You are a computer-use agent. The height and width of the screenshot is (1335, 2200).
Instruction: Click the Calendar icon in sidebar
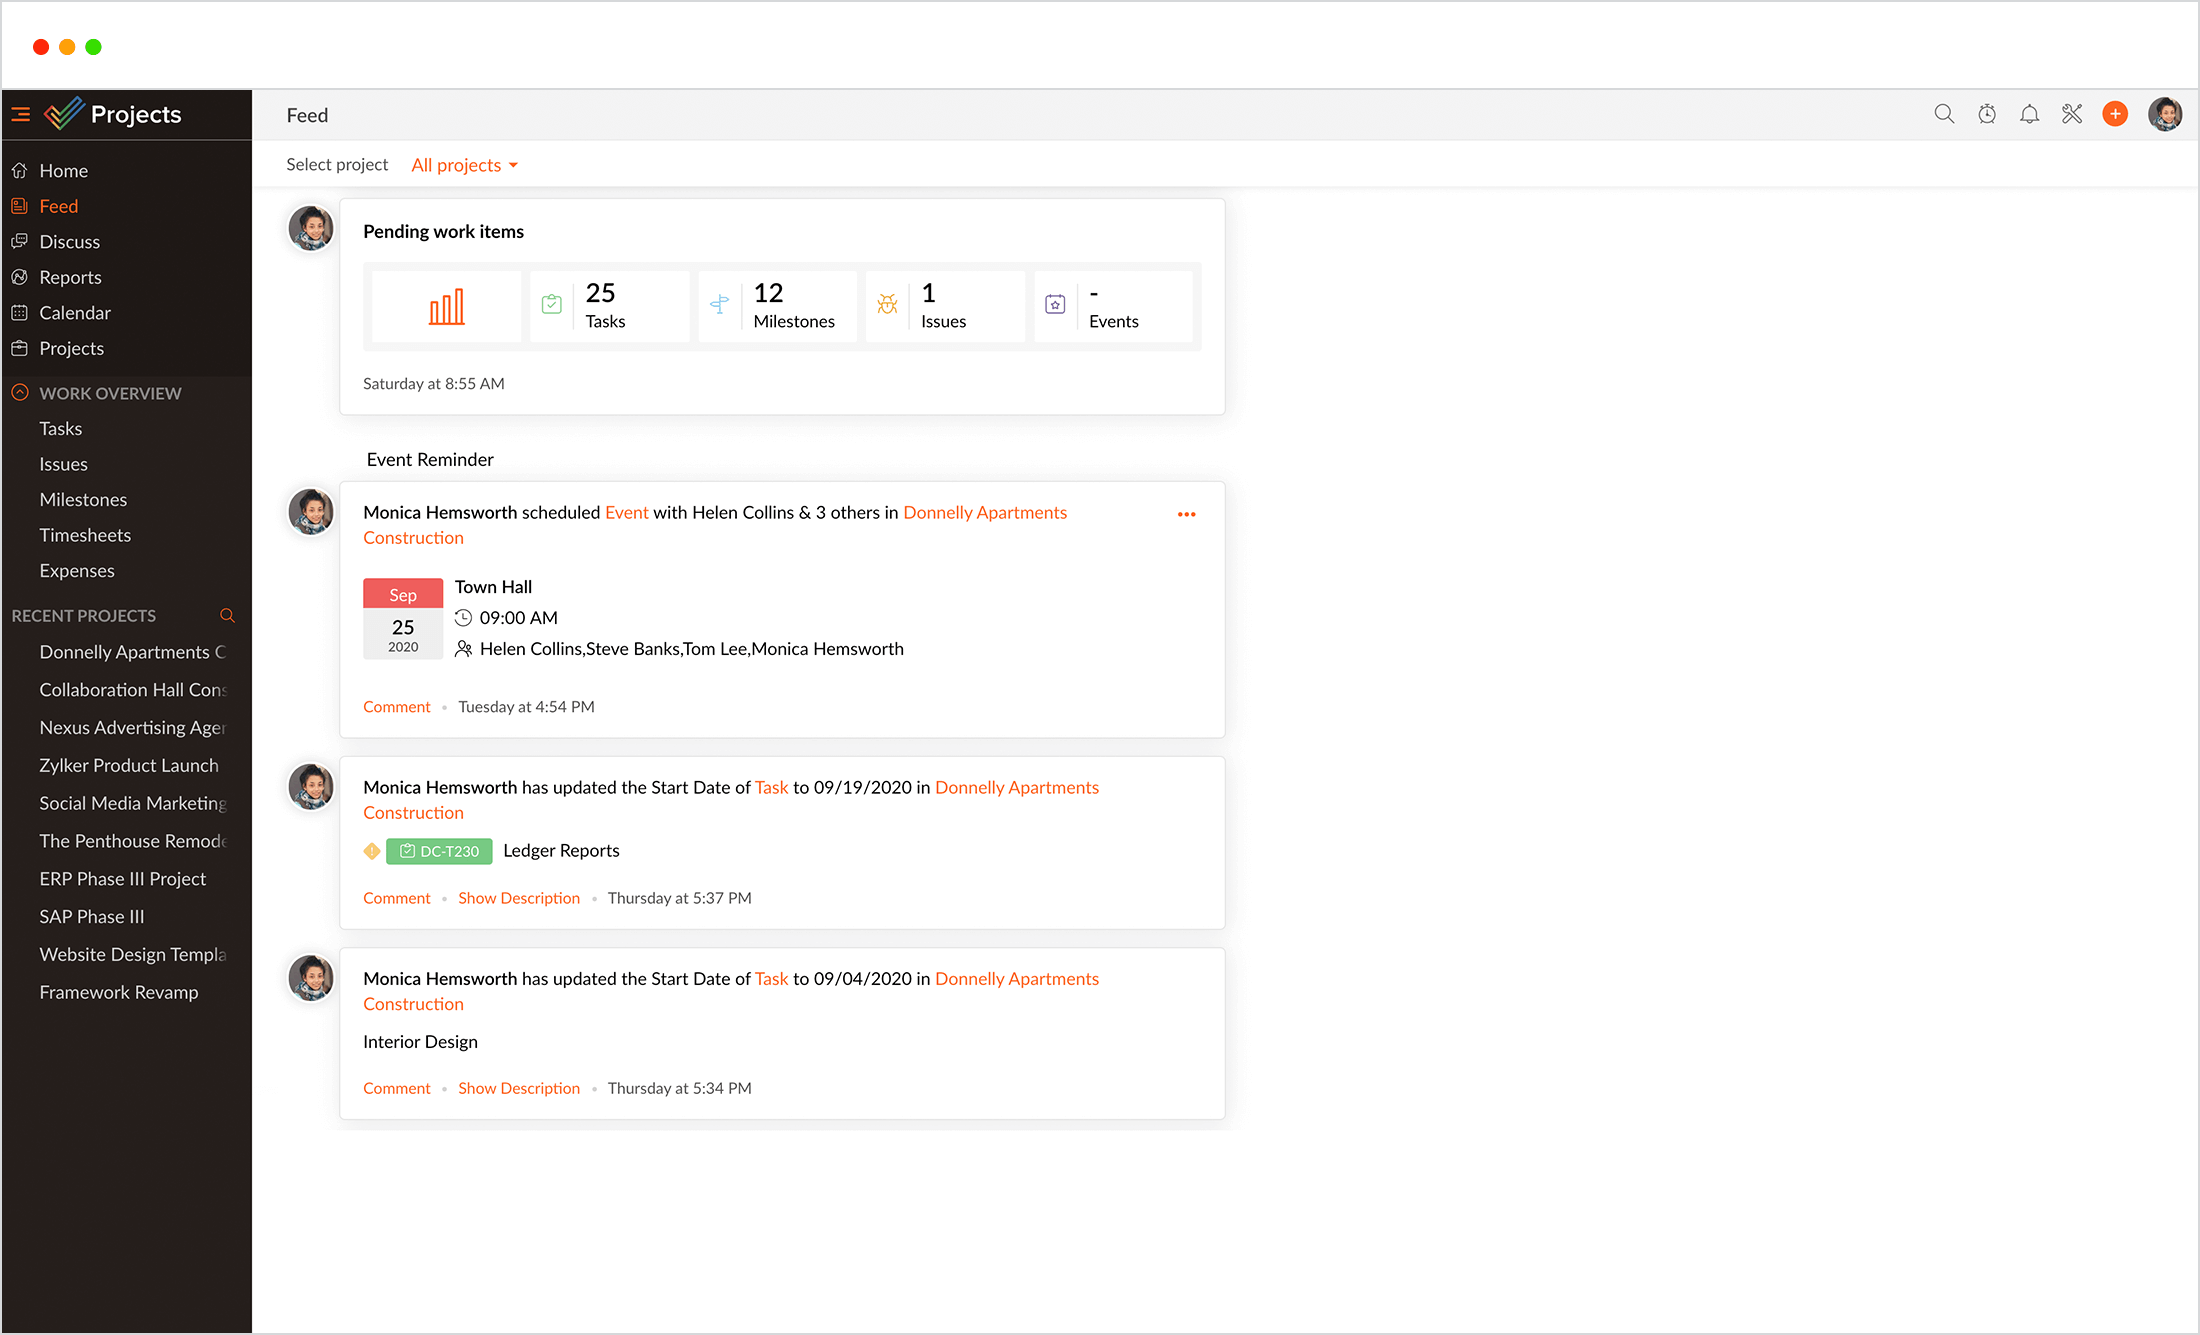point(19,313)
